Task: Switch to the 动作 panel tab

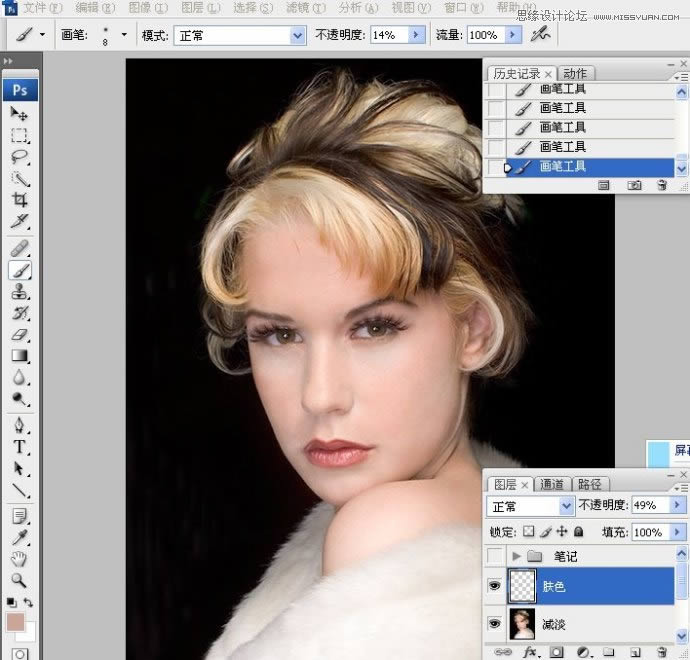Action: point(575,73)
